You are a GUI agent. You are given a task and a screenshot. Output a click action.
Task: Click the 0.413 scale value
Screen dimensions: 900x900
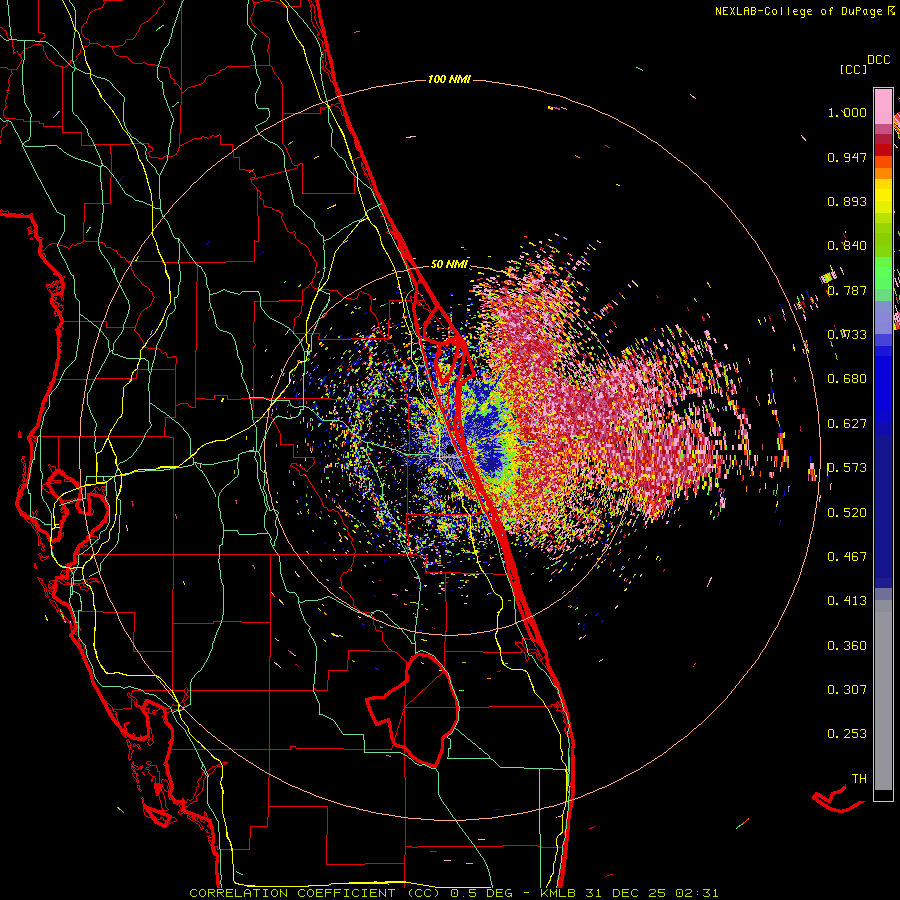(847, 601)
